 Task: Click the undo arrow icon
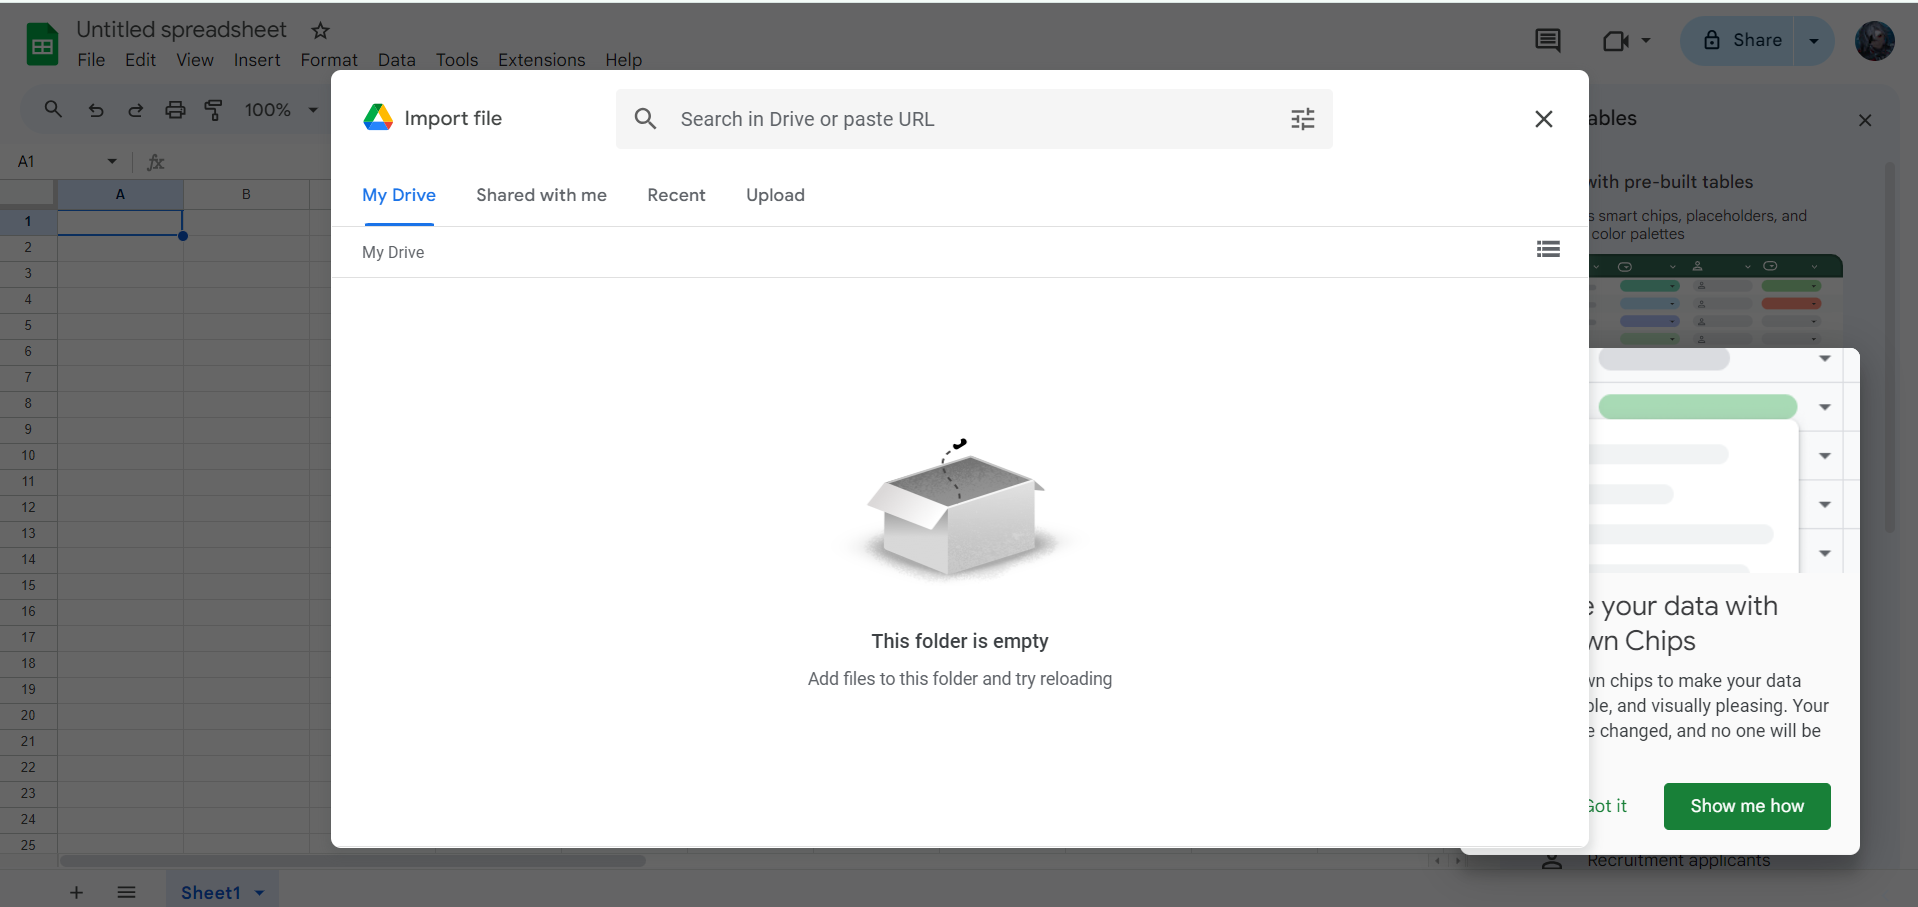(96, 110)
